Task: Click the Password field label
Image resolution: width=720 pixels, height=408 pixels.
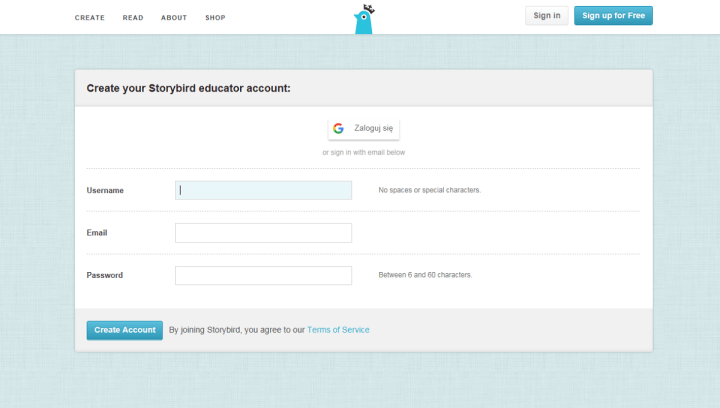Action: coord(105,275)
